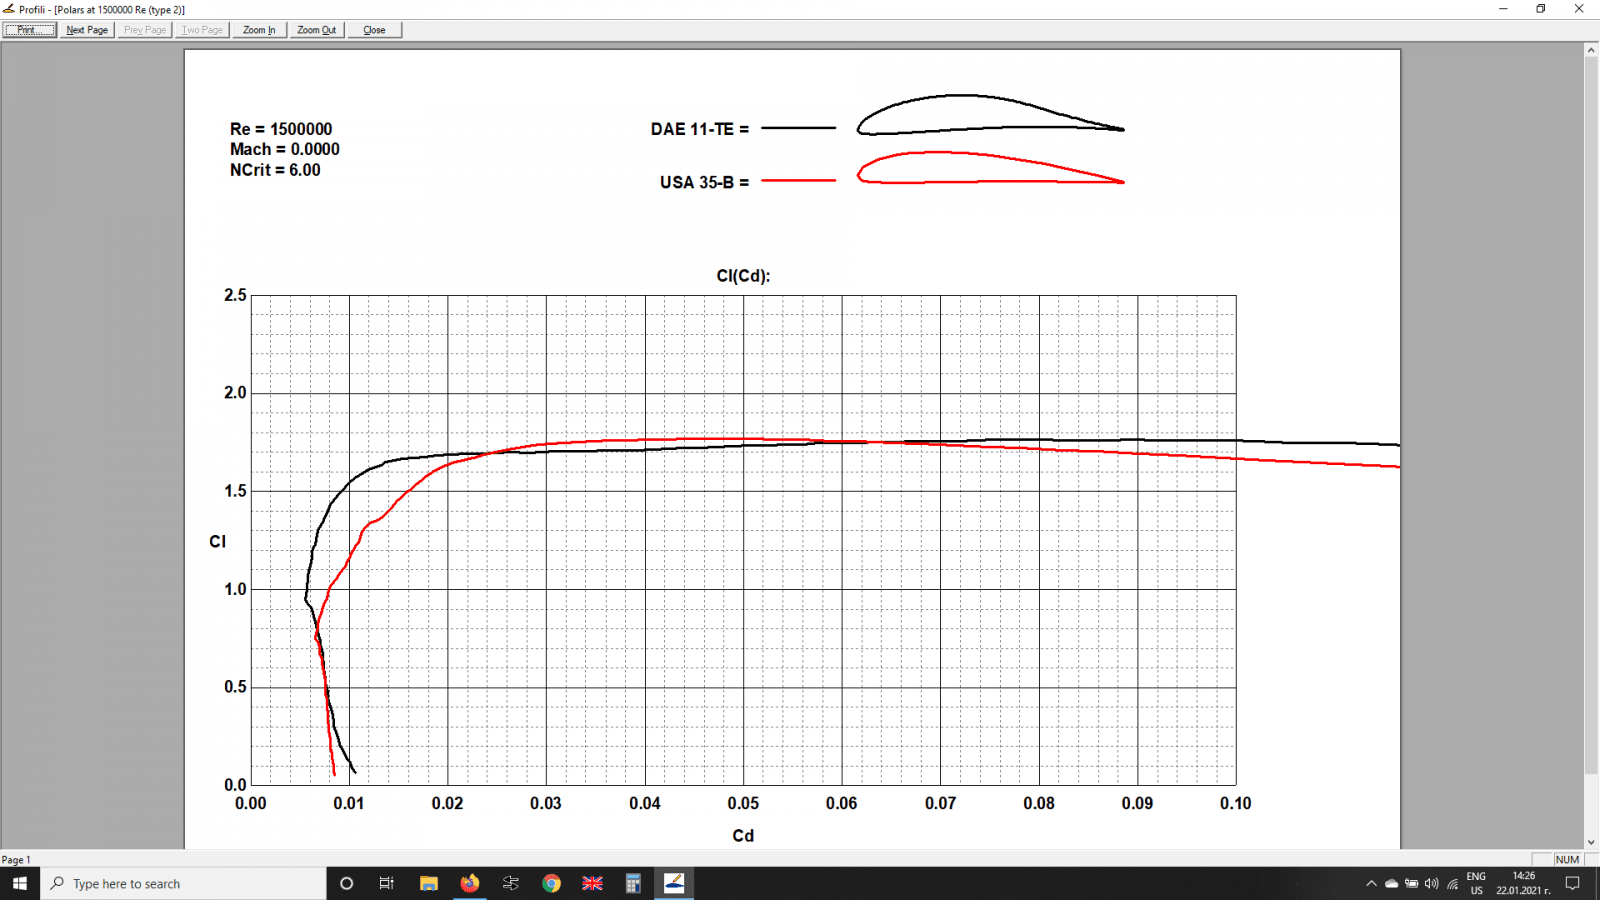Go to Next Page of preview
The image size is (1600, 900).
87,30
